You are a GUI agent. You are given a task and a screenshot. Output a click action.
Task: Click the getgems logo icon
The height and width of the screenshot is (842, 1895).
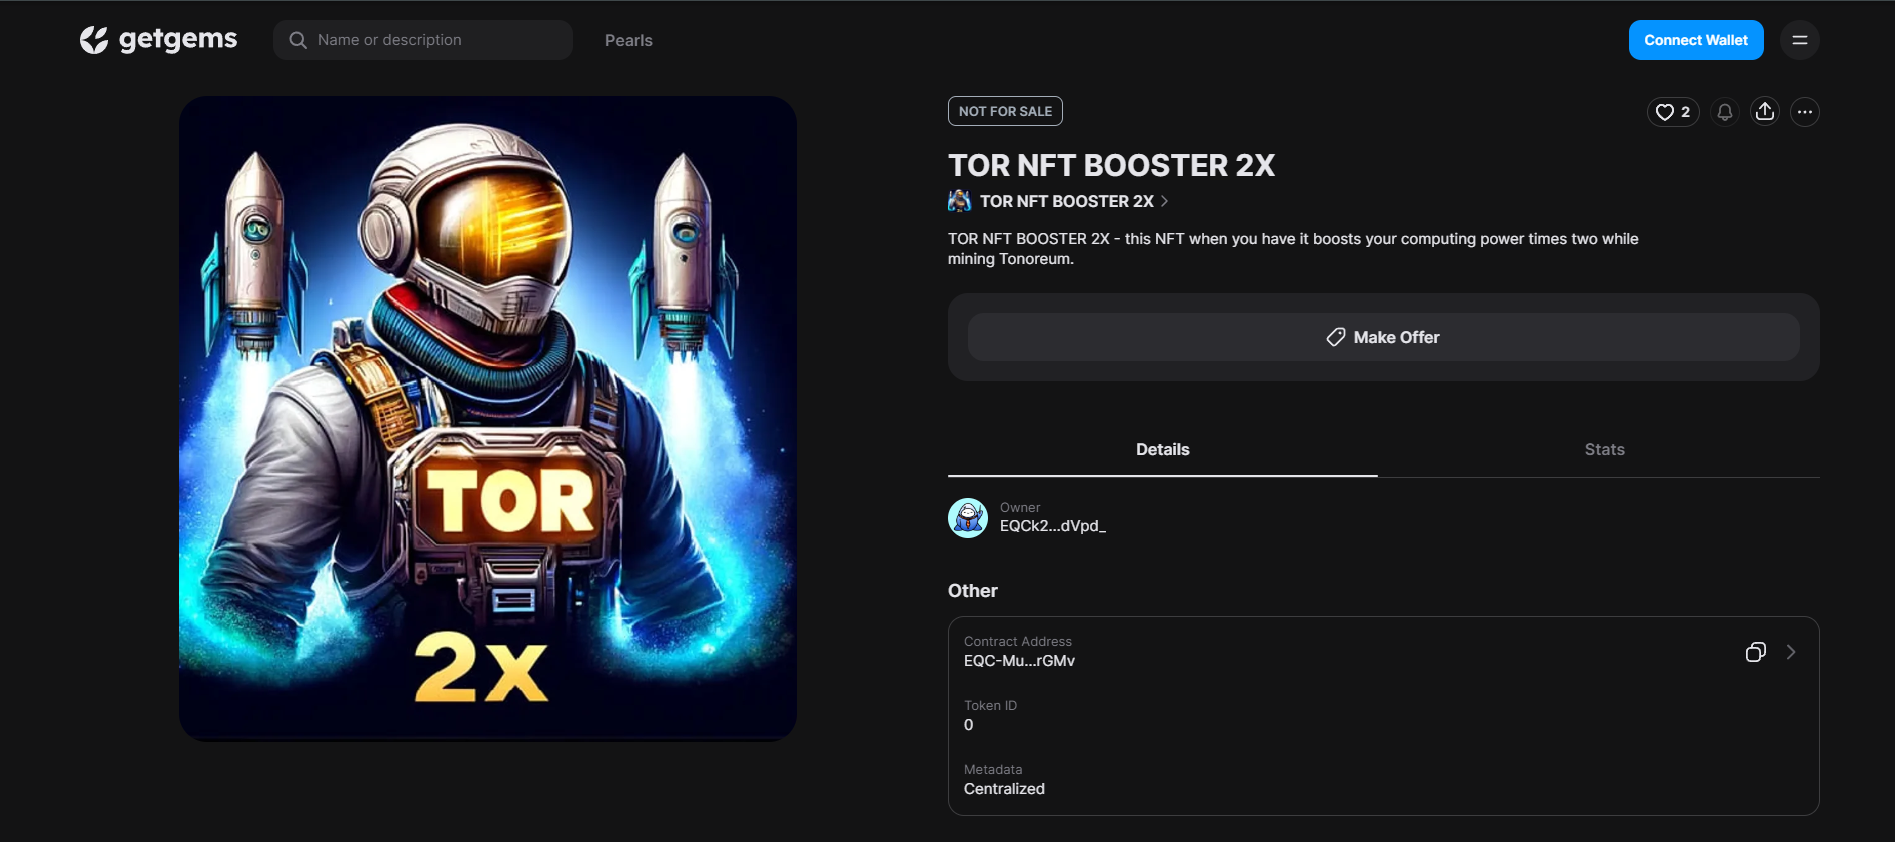point(94,40)
